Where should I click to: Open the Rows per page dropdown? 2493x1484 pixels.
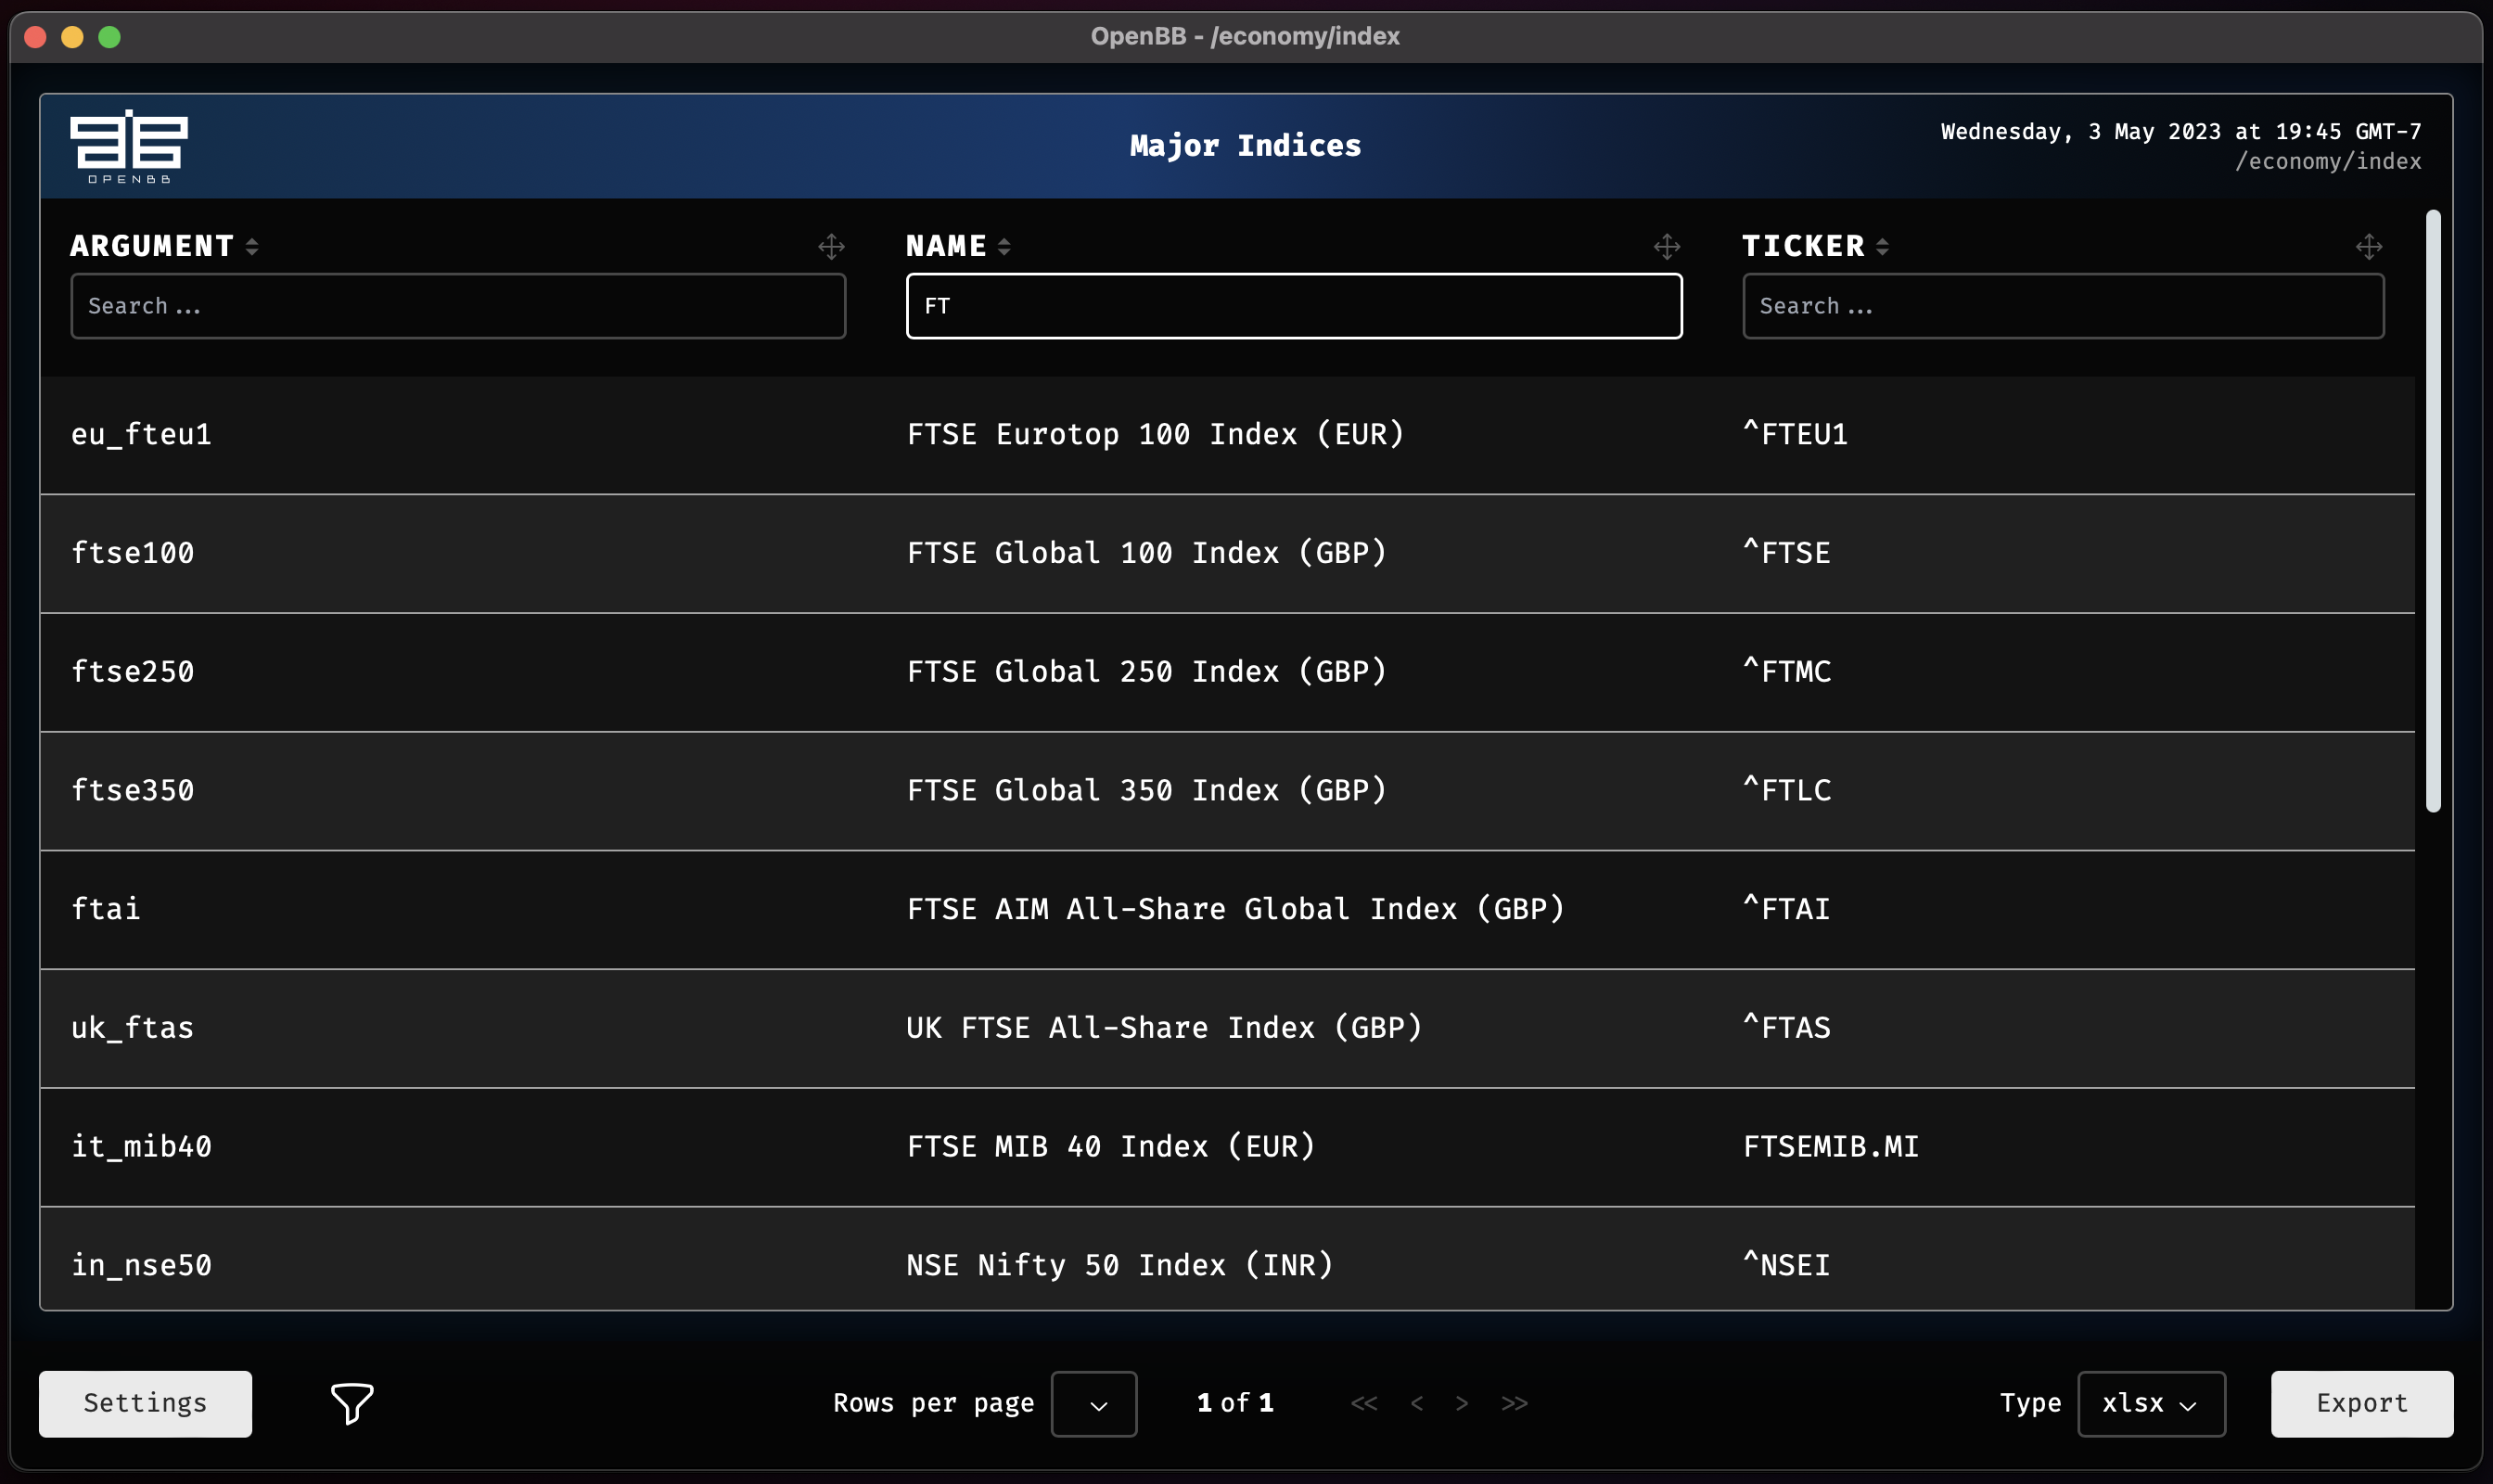point(1094,1404)
